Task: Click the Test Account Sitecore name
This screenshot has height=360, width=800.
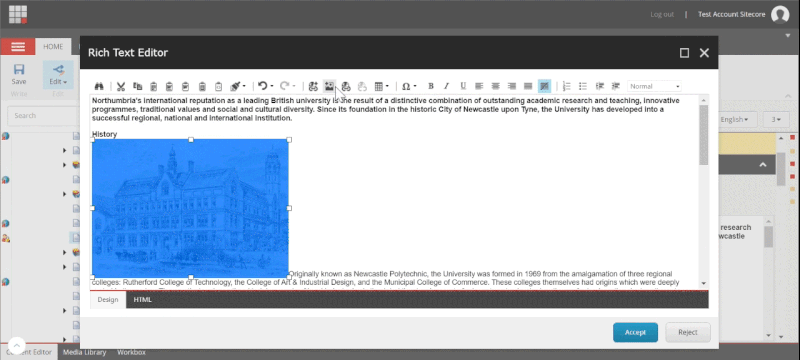Action: pyautogui.click(x=732, y=14)
